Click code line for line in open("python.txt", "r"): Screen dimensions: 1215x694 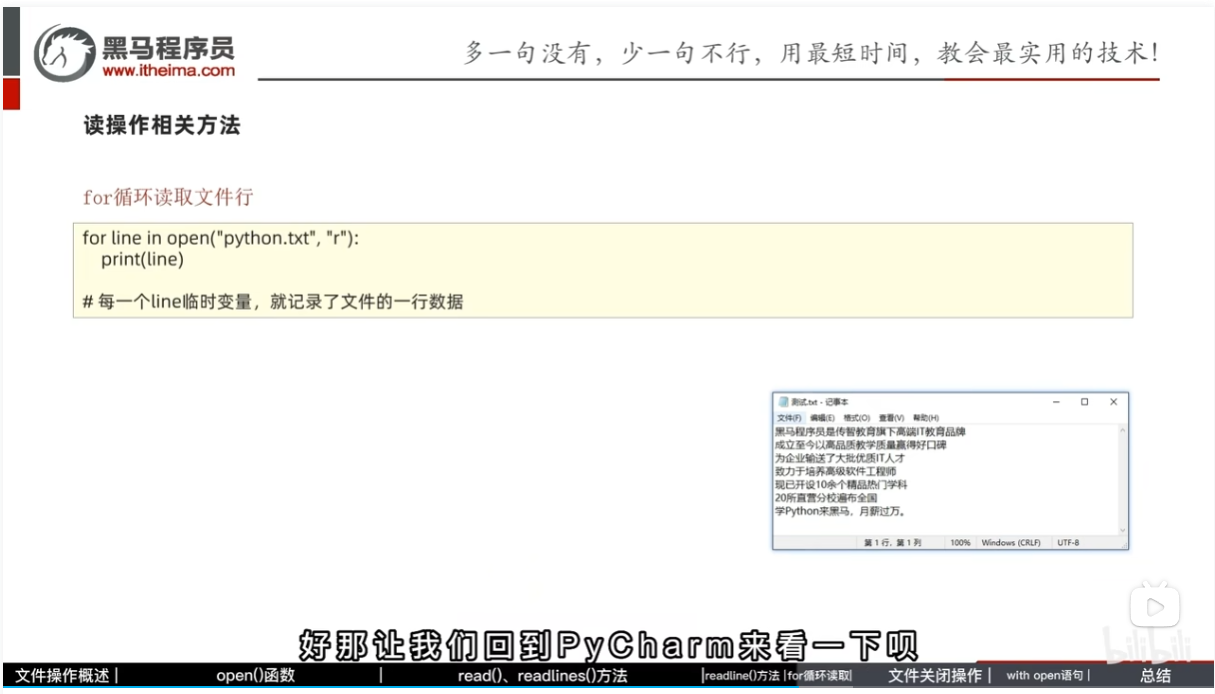pos(220,240)
